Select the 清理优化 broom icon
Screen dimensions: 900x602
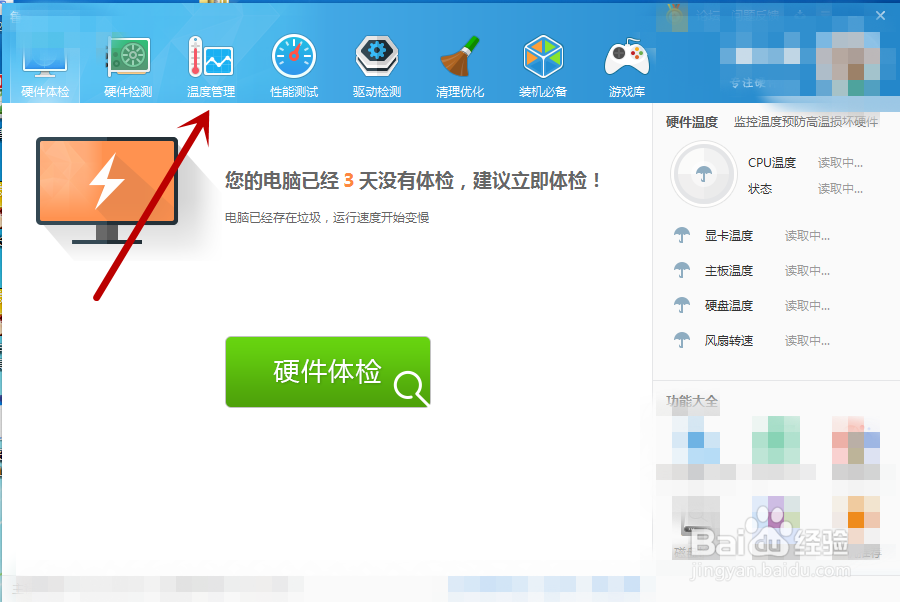460,66
